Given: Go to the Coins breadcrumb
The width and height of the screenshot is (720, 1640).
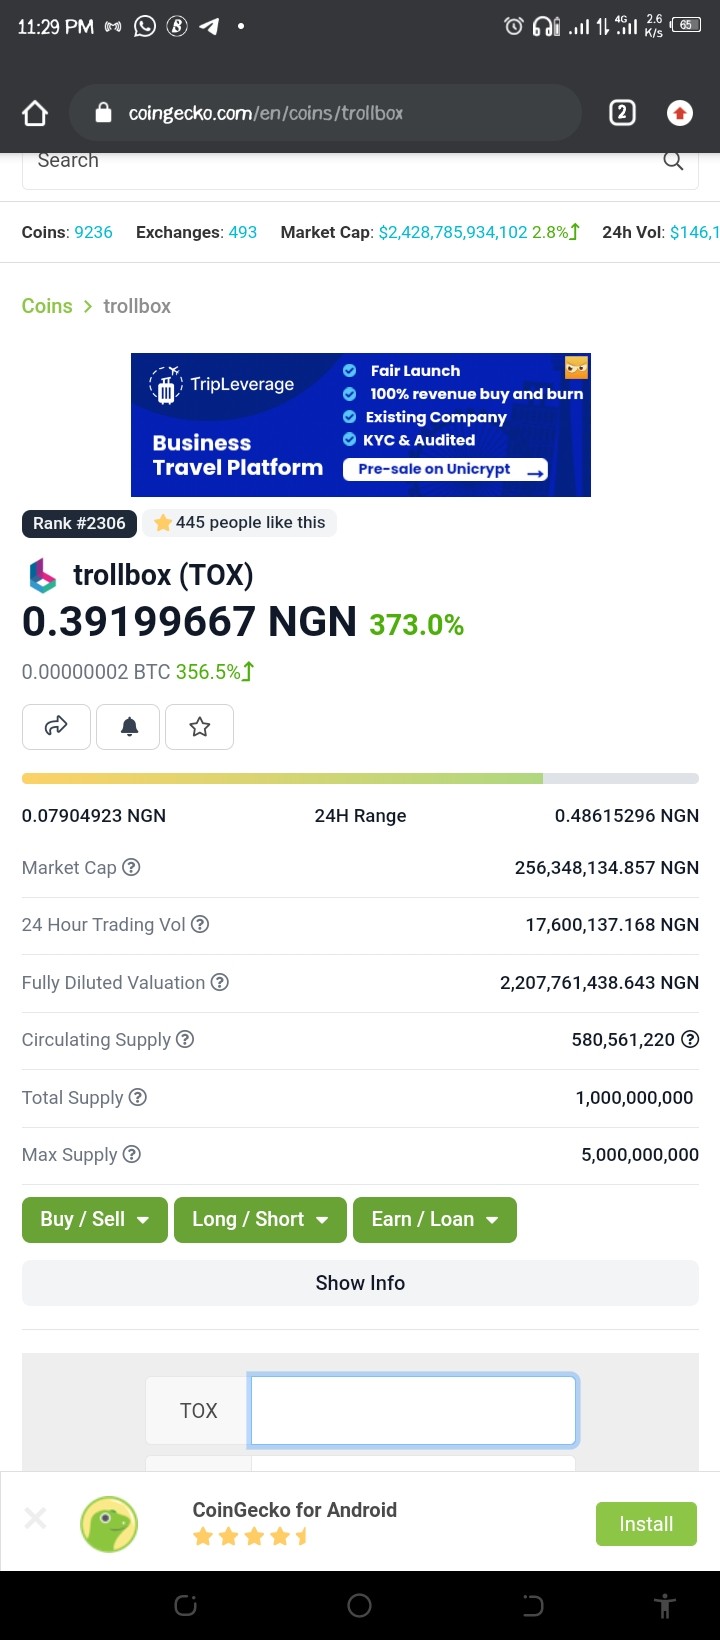Looking at the screenshot, I should point(47,306).
